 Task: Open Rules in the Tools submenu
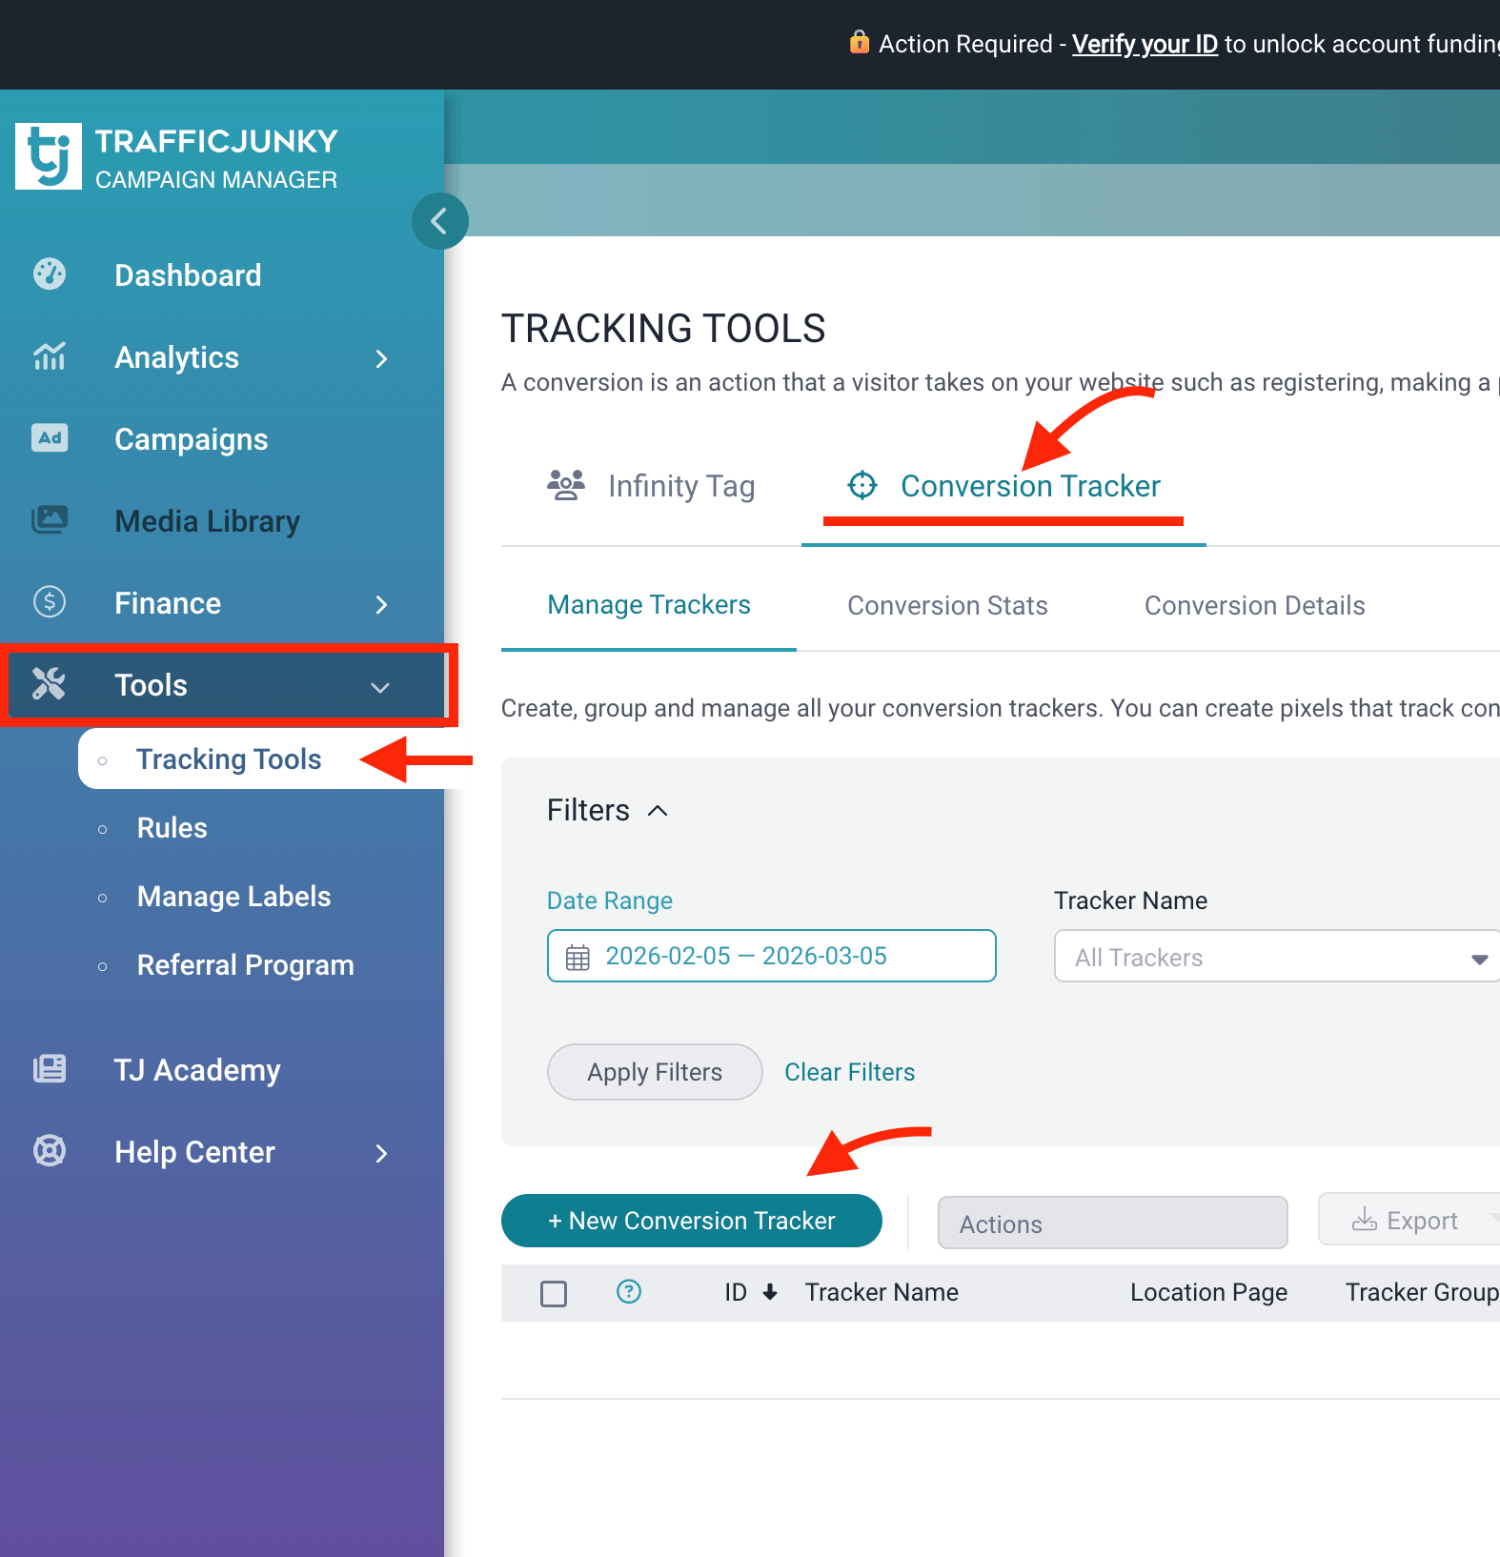tap(172, 828)
